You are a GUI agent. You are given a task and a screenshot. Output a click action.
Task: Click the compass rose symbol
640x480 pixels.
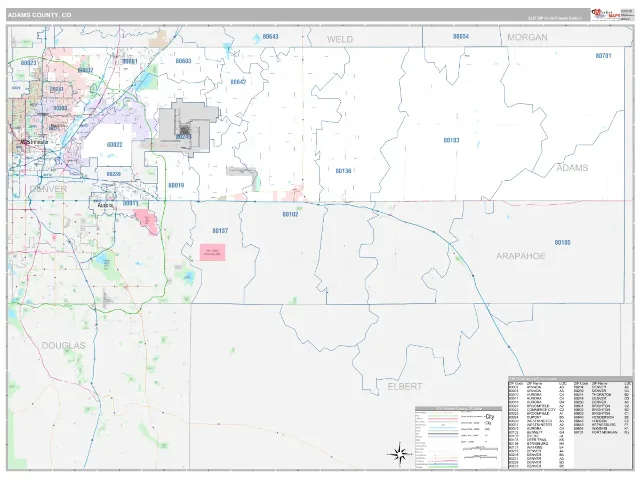400,453
